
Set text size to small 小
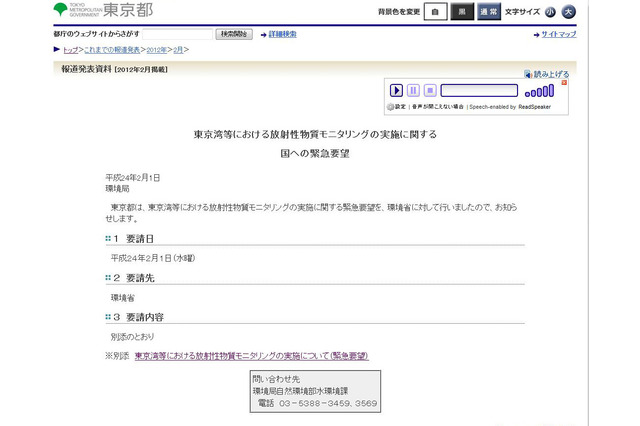(x=550, y=12)
